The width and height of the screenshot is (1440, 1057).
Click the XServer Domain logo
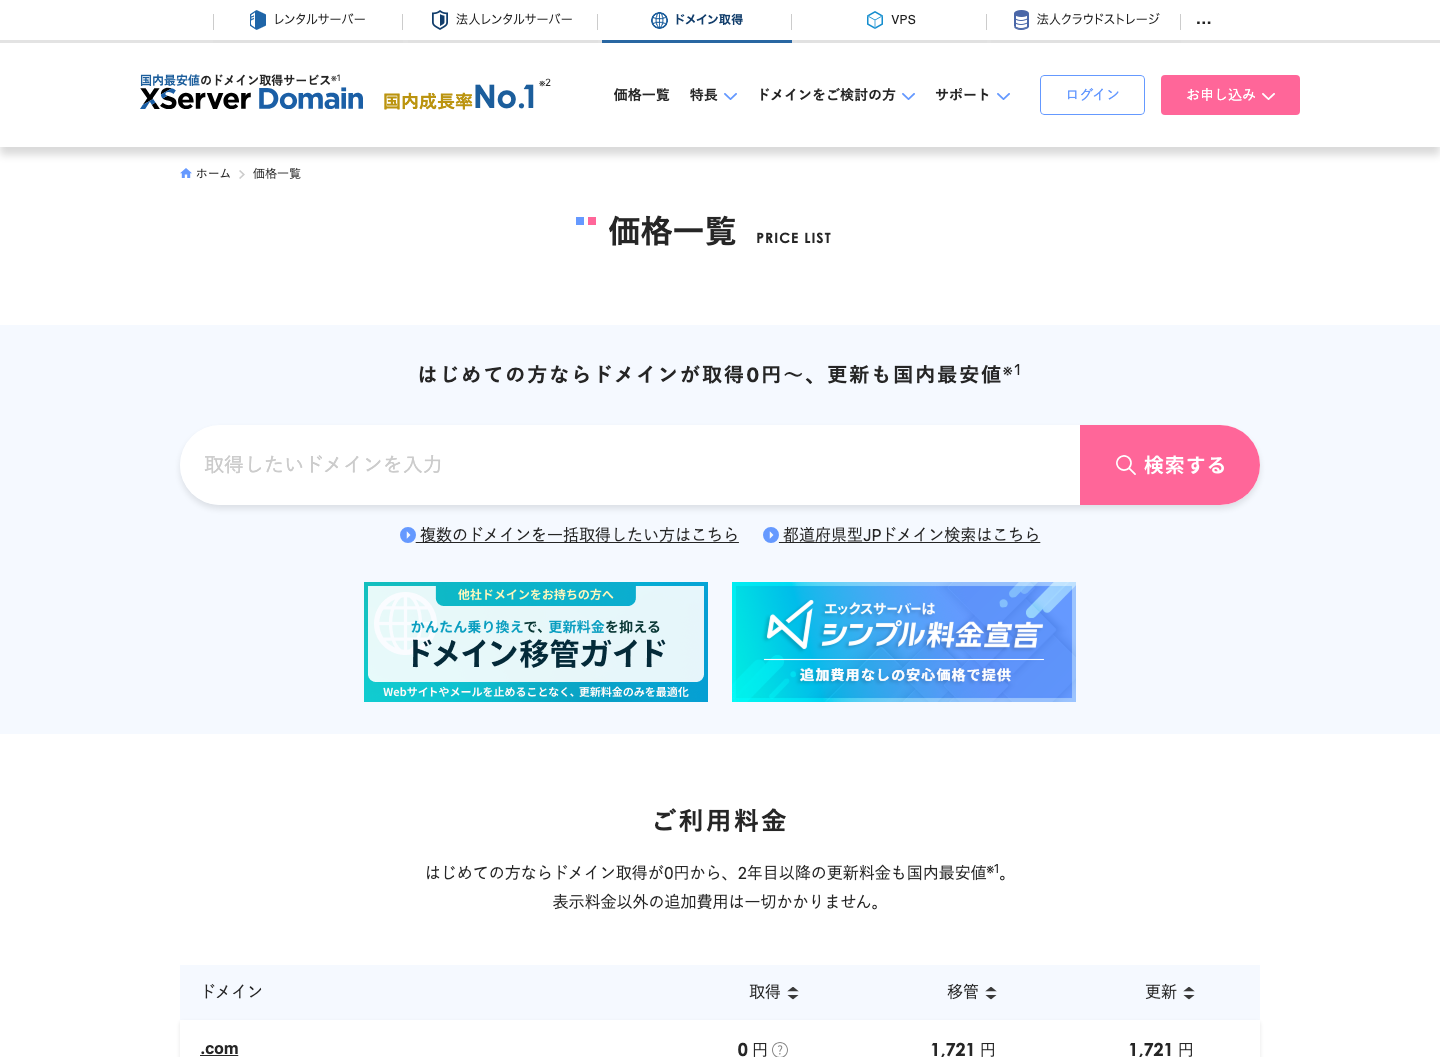[x=252, y=92]
